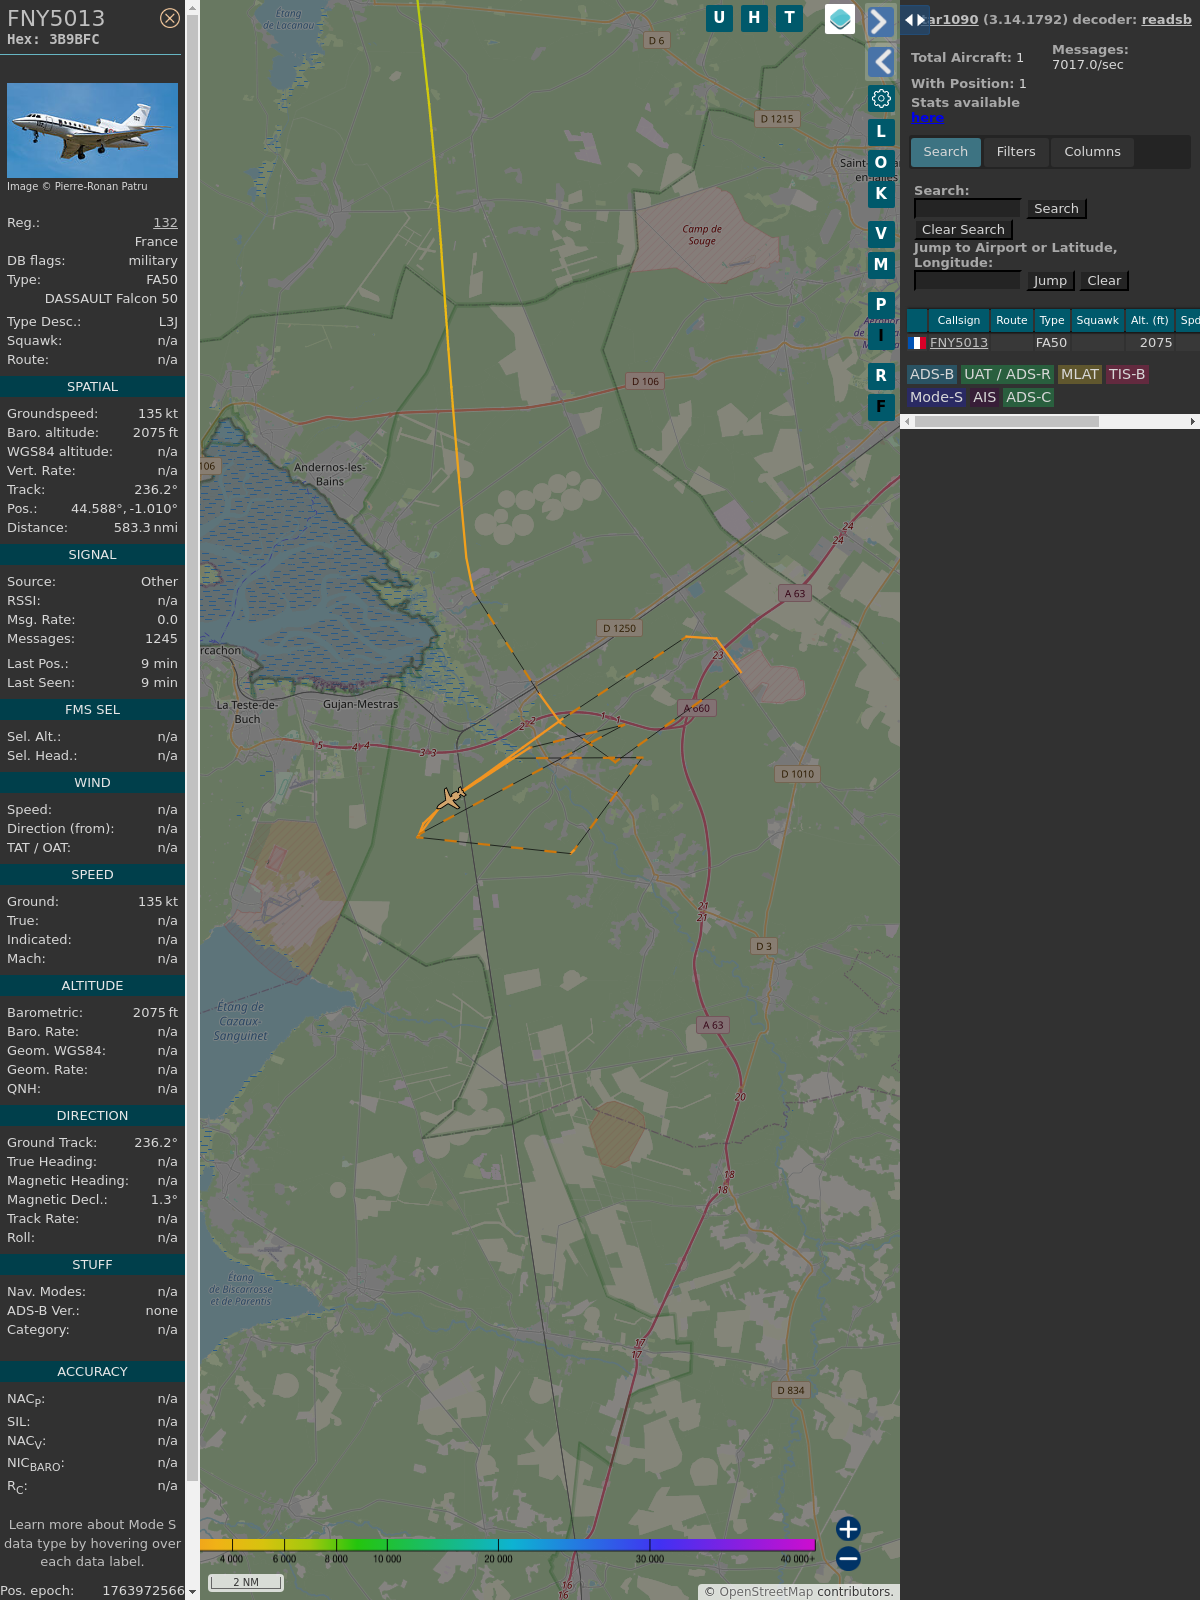Toggle sidebar with arrow pair icon
Viewport: 1200px width, 1600px height.
point(914,19)
